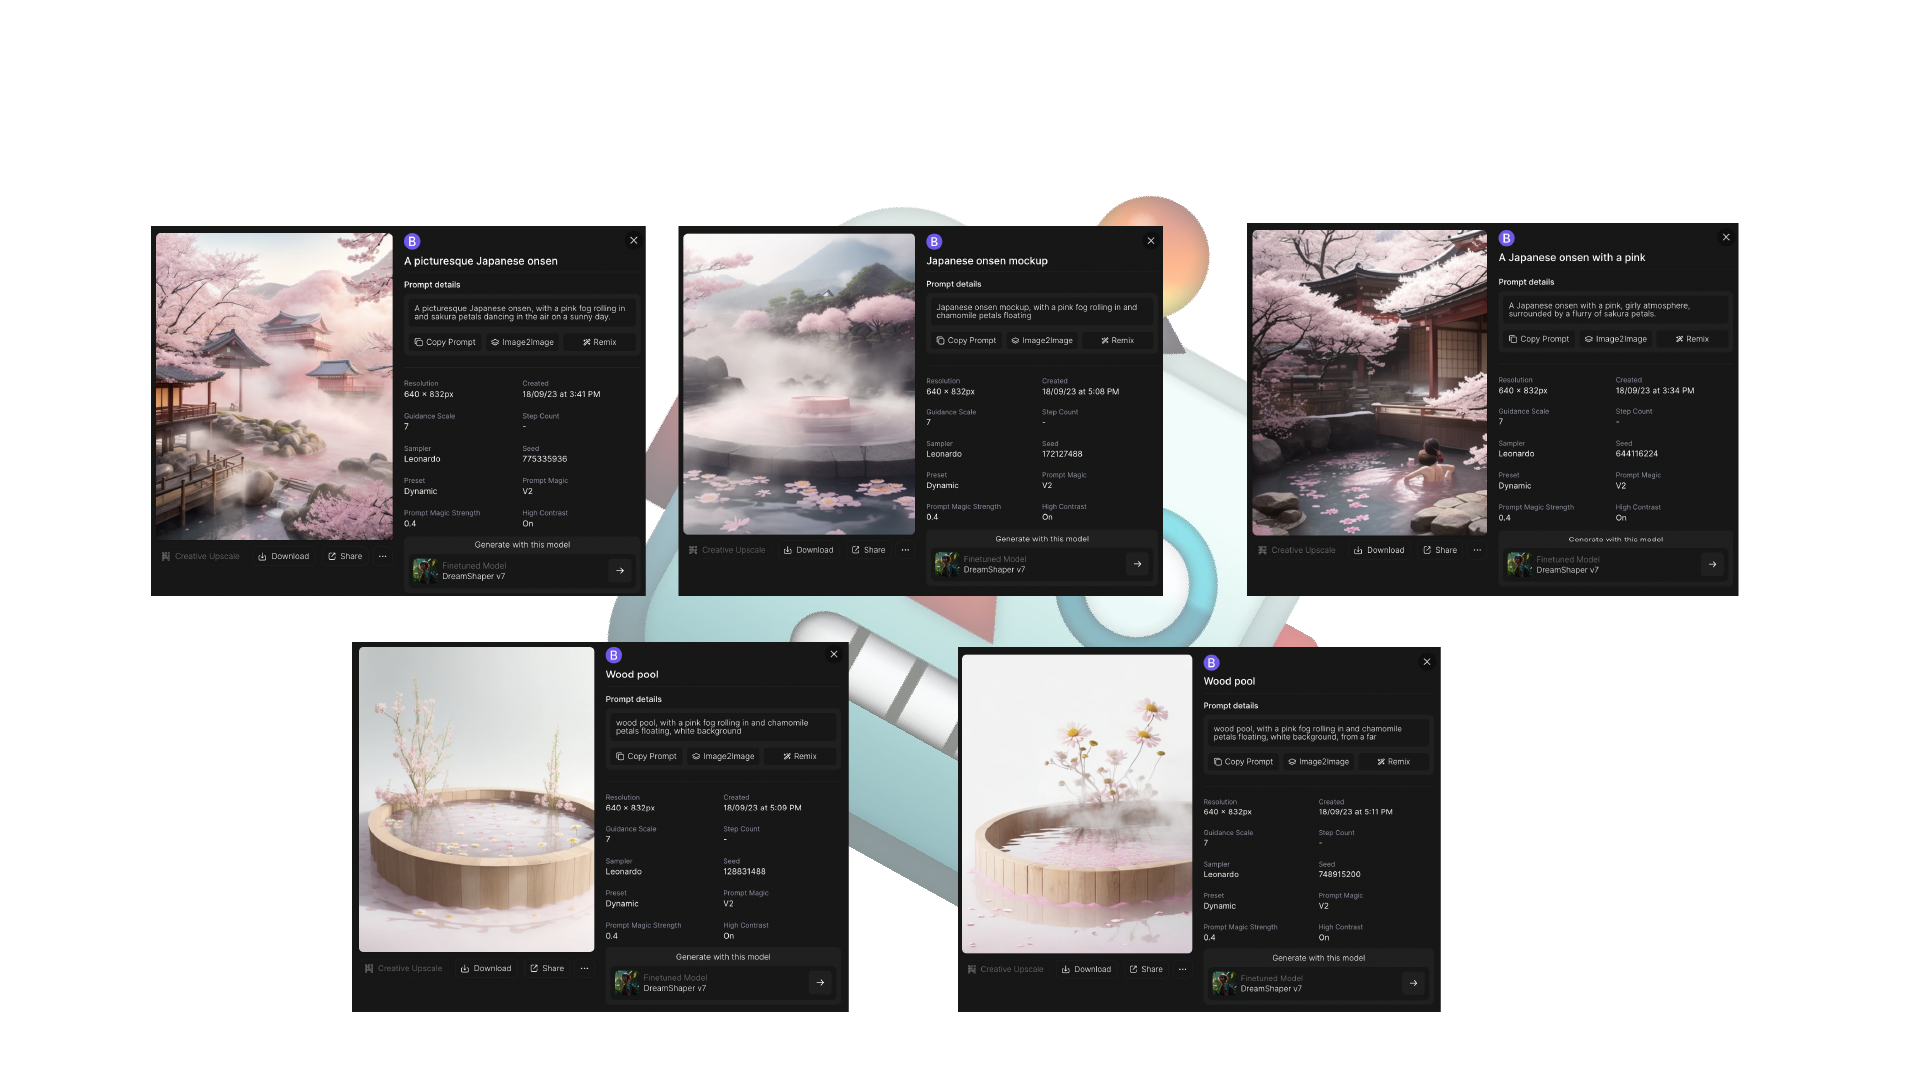Open ellipsis menu below first Wood pool image
The image size is (1920, 1080).
[x=584, y=968]
